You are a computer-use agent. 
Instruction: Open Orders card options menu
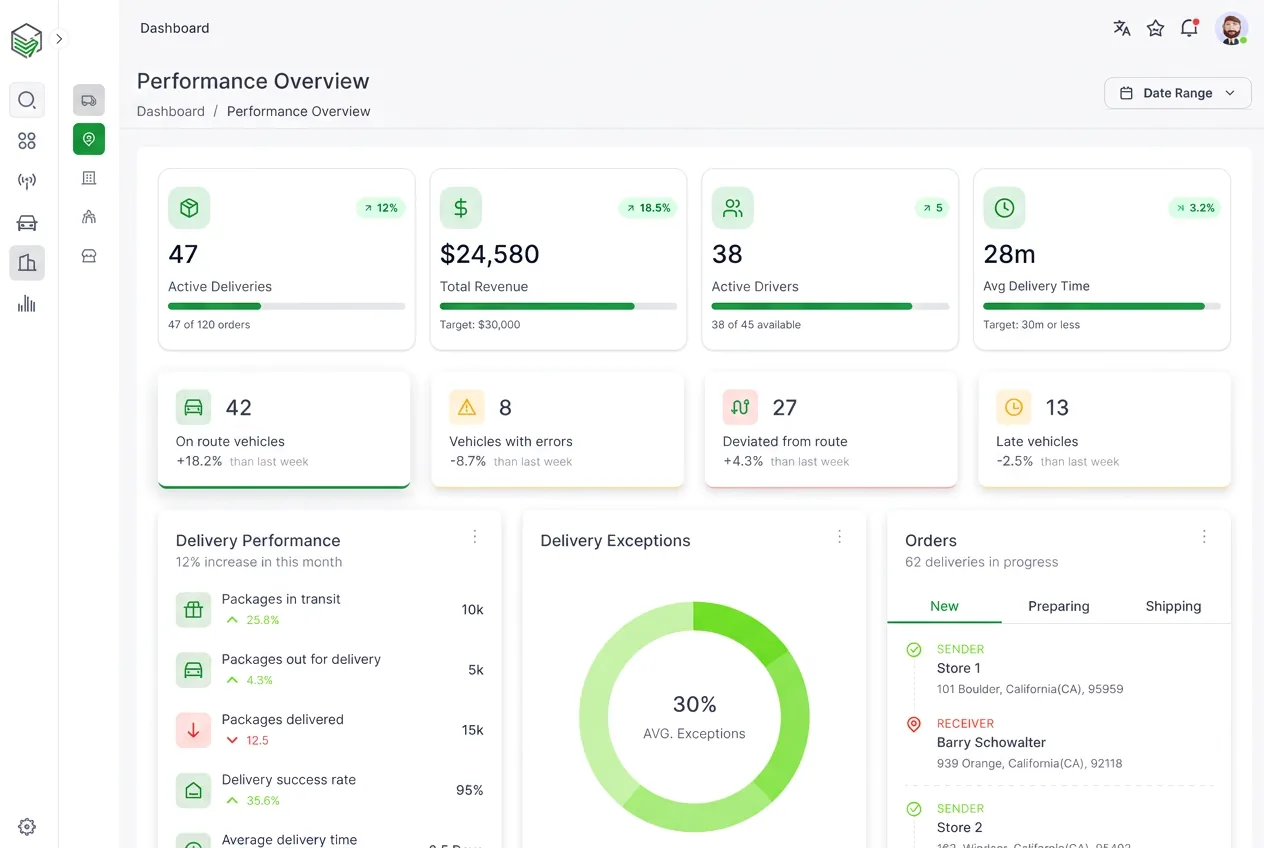coord(1204,537)
